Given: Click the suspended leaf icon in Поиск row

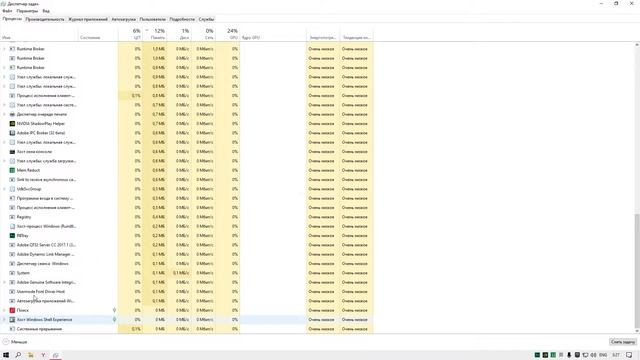Looking at the screenshot, I should (114, 310).
